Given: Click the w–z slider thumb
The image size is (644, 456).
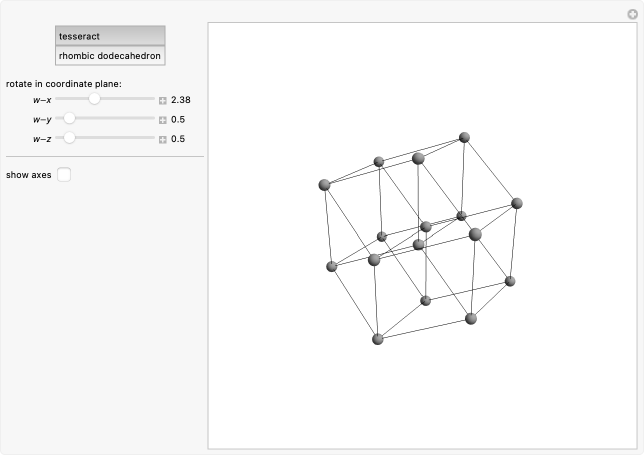Looking at the screenshot, I should point(69,138).
